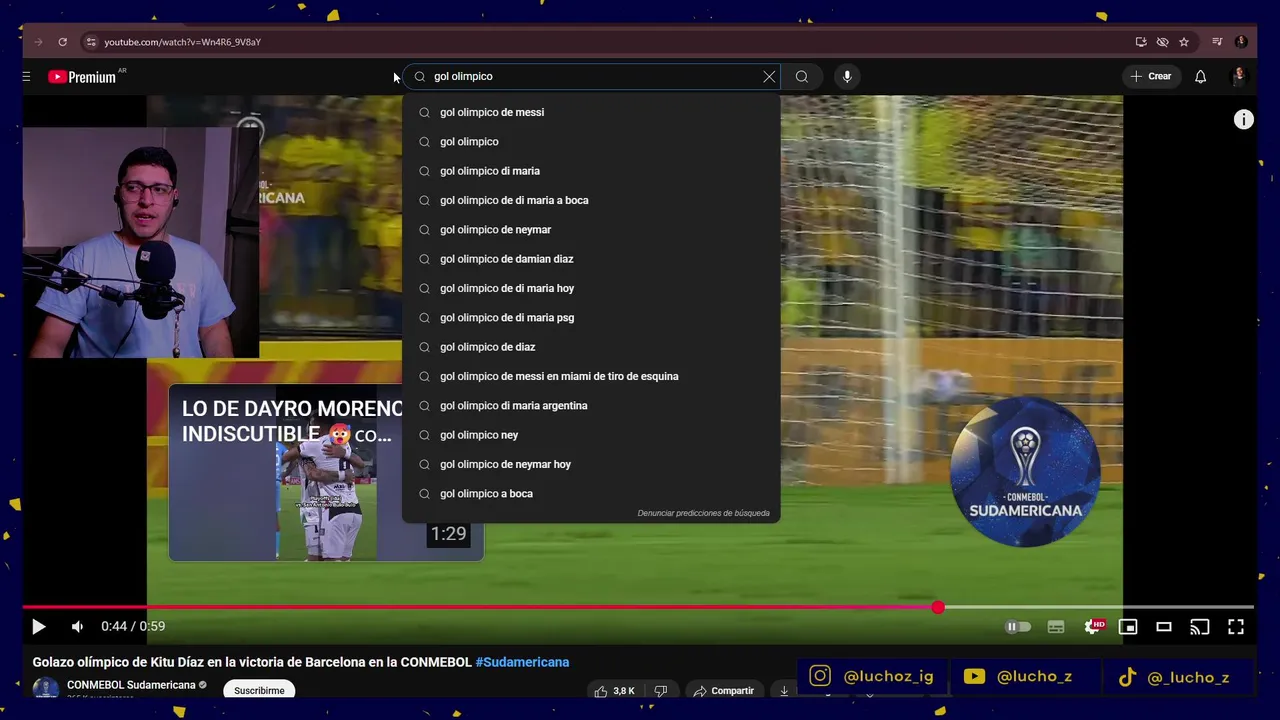This screenshot has width=1280, height=720.
Task: Choose 'gol olimpico de di maria hoy'
Action: coord(591,288)
